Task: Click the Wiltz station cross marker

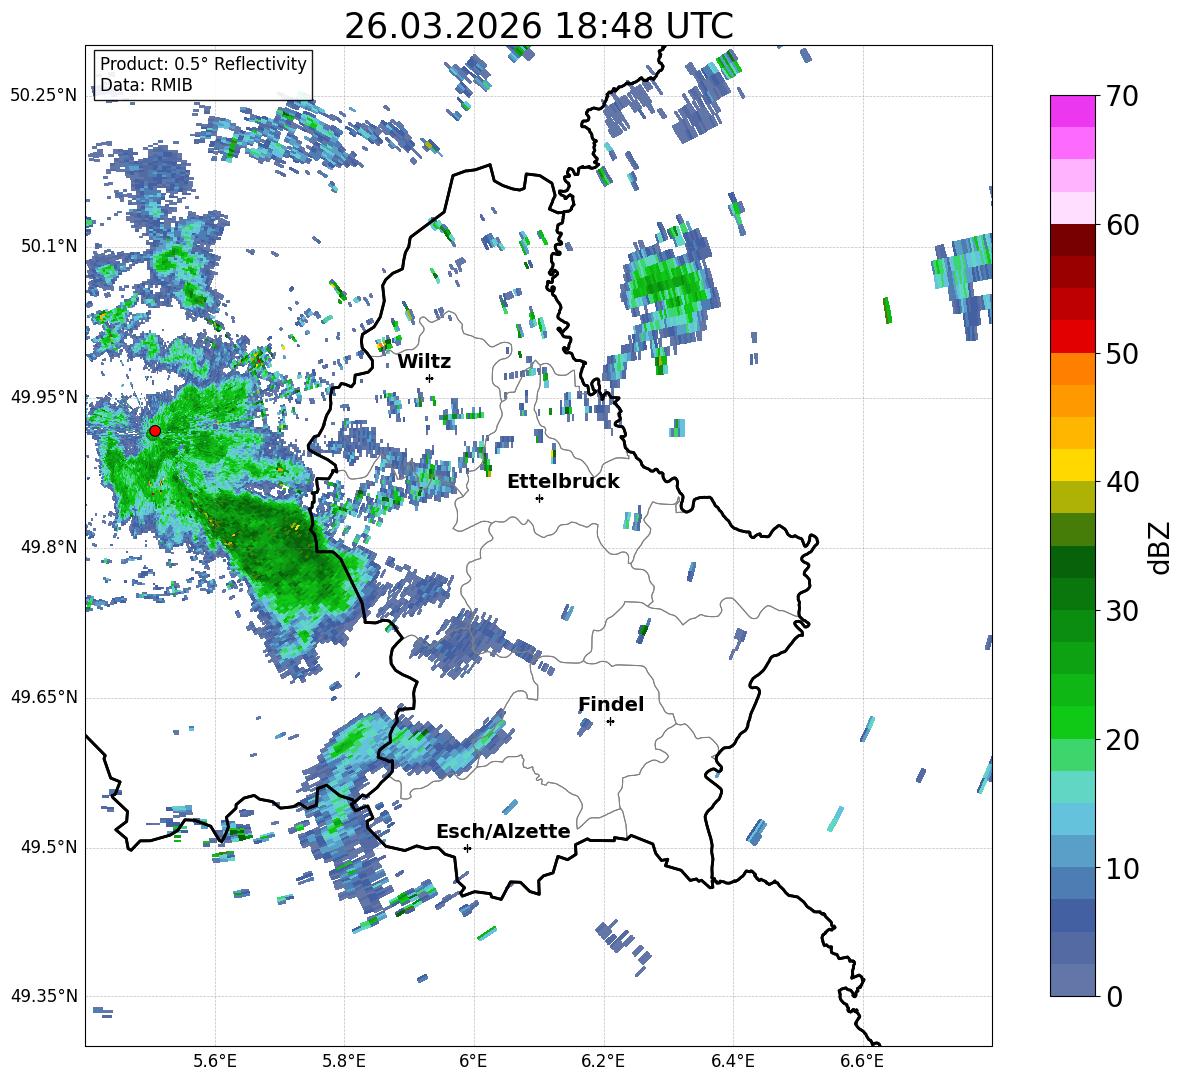Action: coord(430,378)
